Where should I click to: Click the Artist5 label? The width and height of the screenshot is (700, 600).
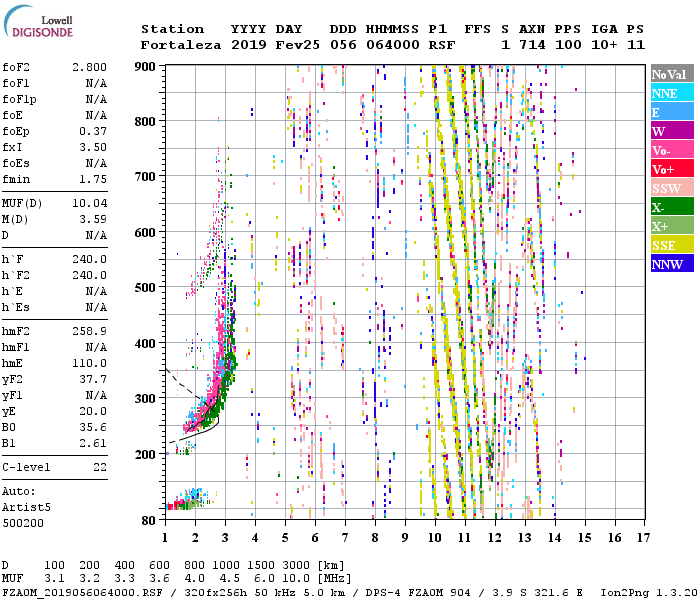26,507
